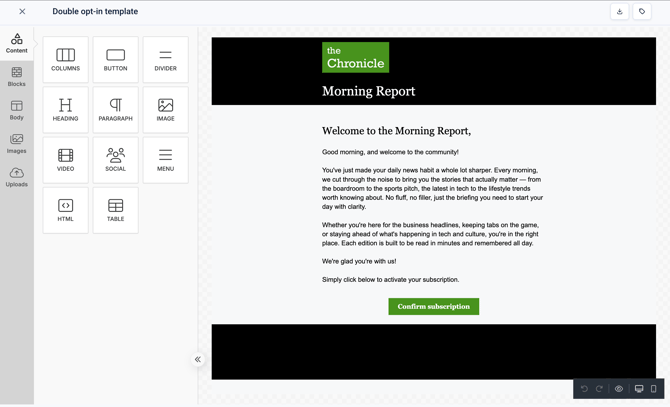This screenshot has width=670, height=407.
Task: Select the Paragraph content block
Action: [115, 110]
